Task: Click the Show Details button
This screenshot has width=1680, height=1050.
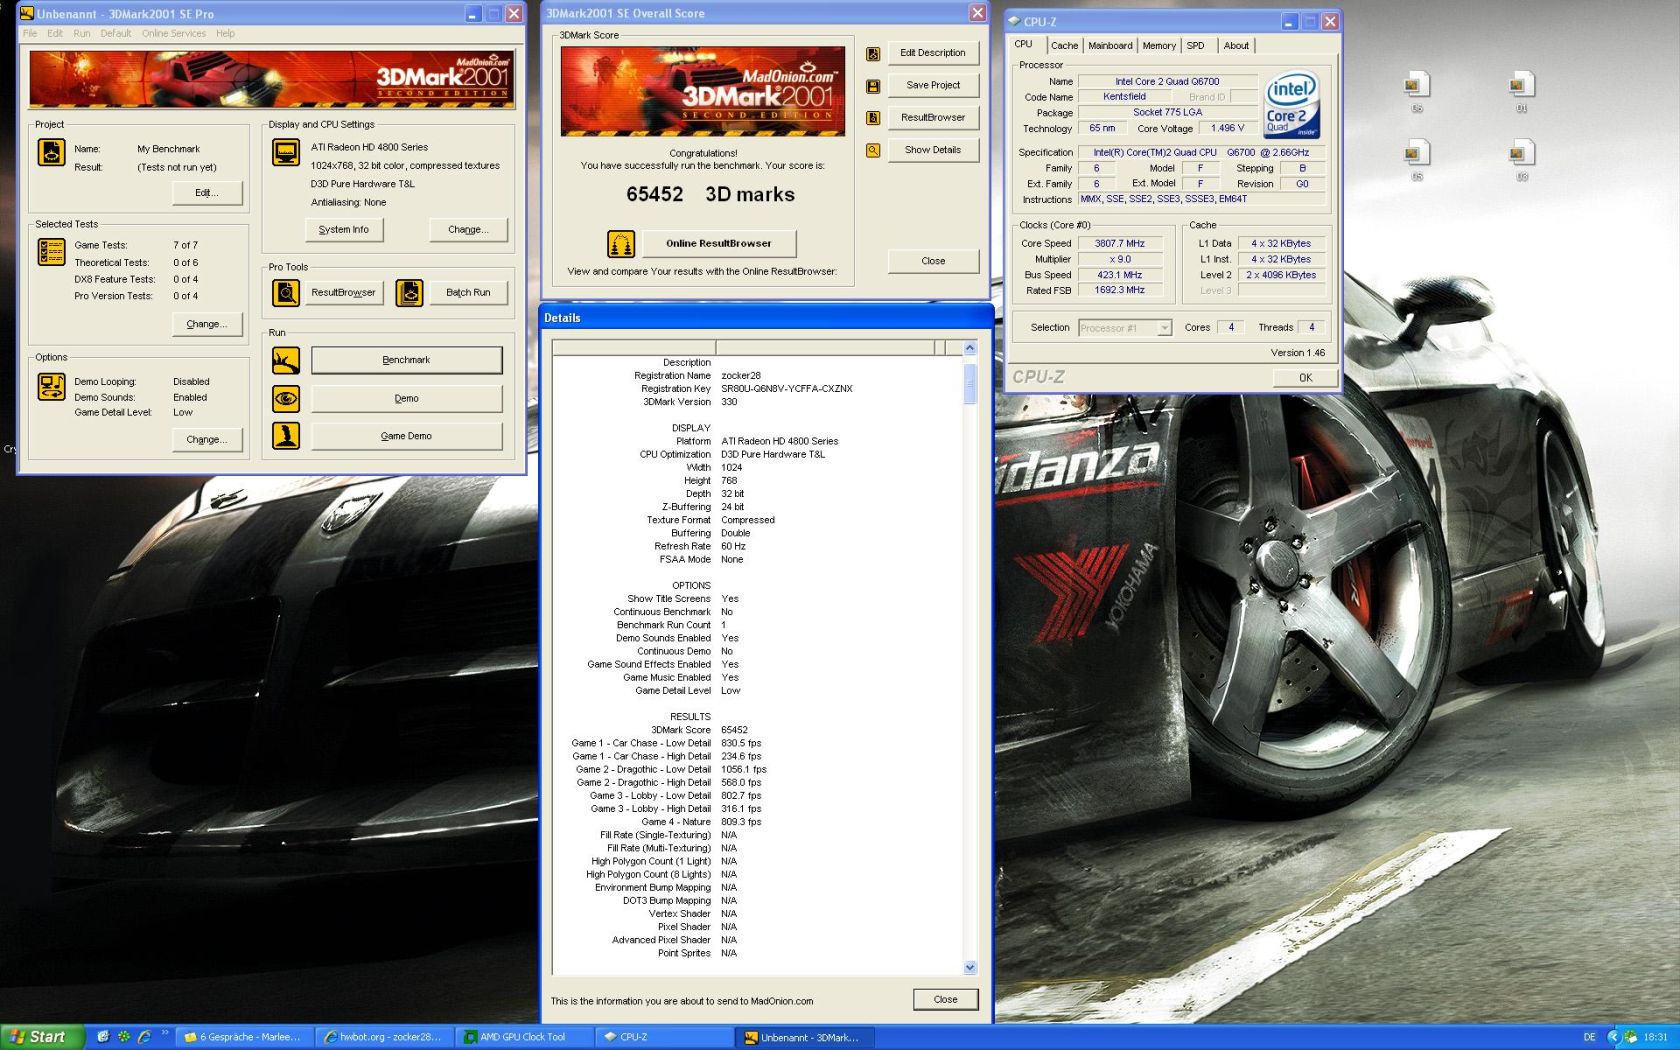Action: point(933,150)
